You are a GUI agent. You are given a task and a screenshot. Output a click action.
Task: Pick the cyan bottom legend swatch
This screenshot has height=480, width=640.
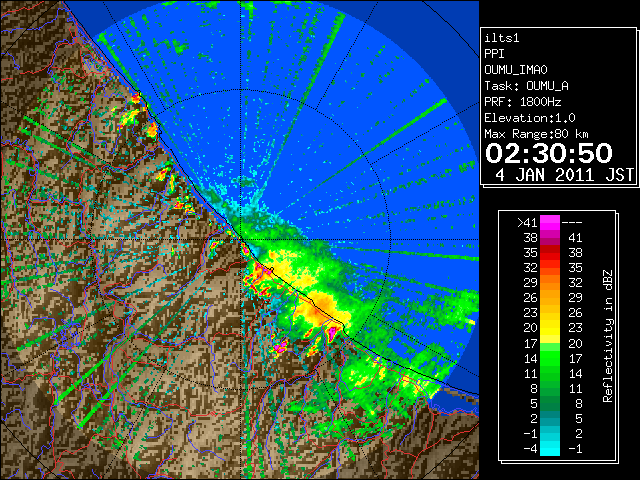click(550, 449)
